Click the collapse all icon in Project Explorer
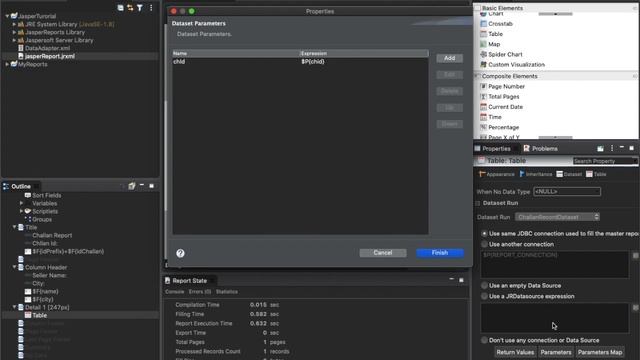640x360 pixels. point(120,8)
